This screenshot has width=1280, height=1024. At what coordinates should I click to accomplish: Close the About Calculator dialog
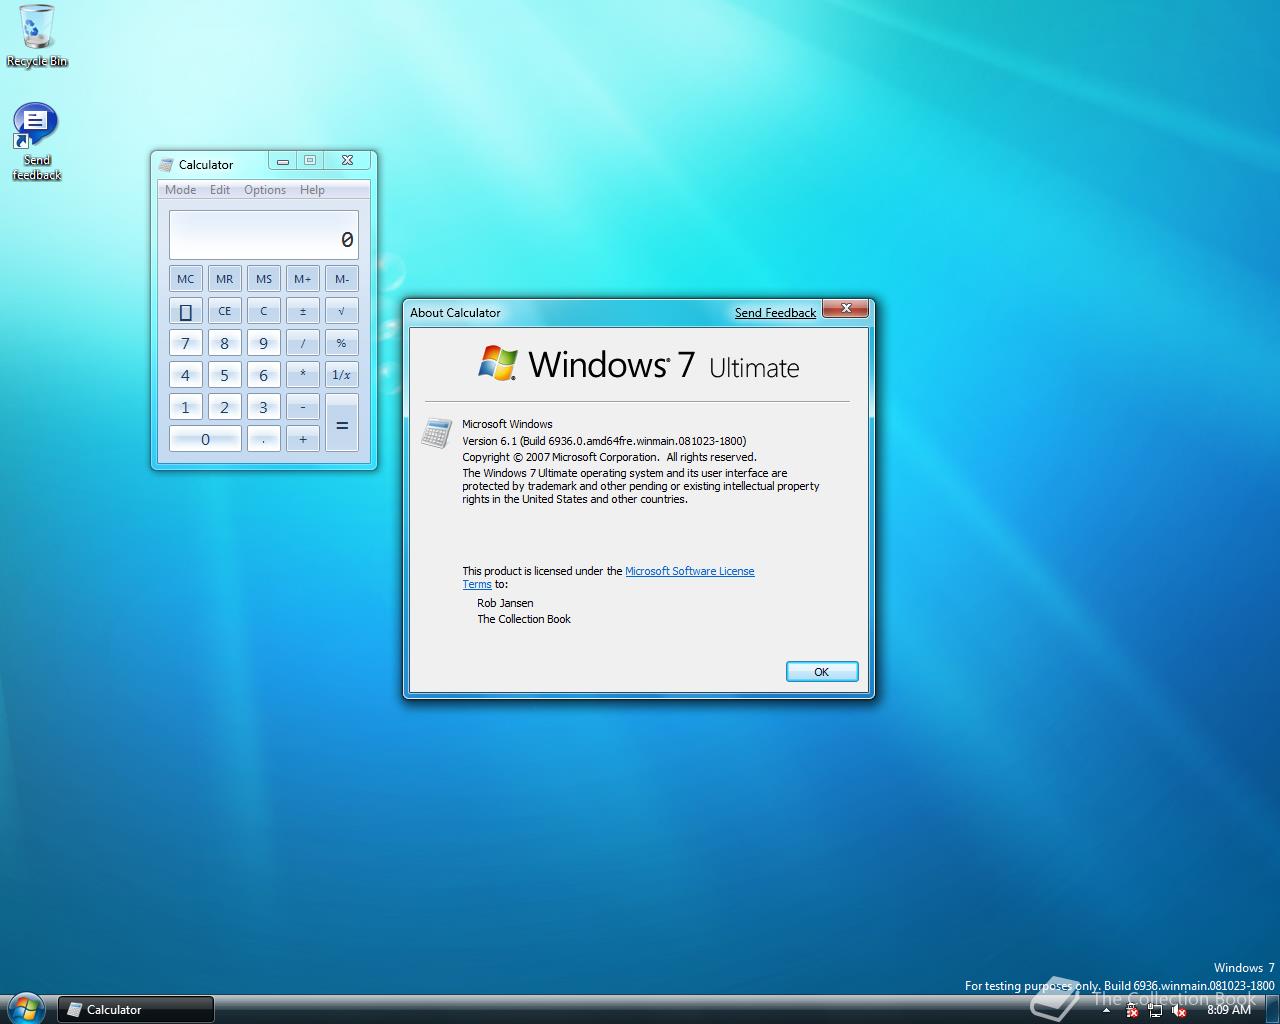point(846,308)
